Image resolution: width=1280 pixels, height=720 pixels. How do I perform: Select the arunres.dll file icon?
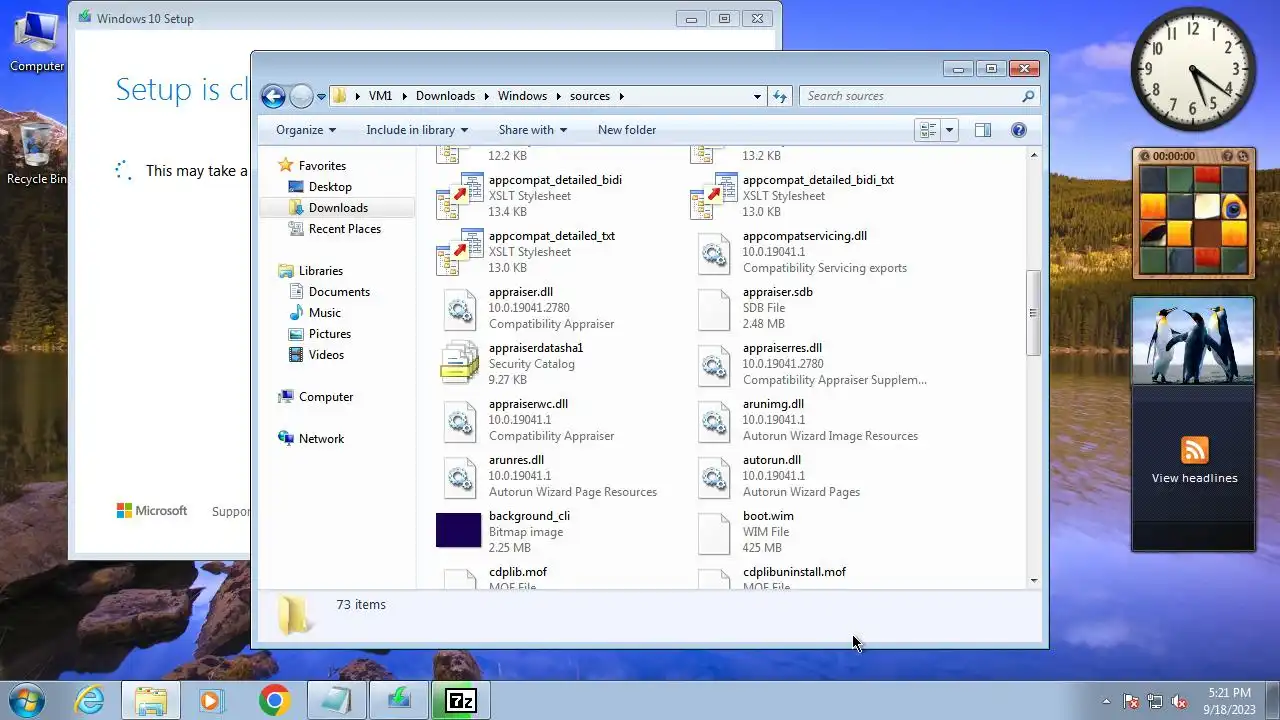[x=460, y=476]
